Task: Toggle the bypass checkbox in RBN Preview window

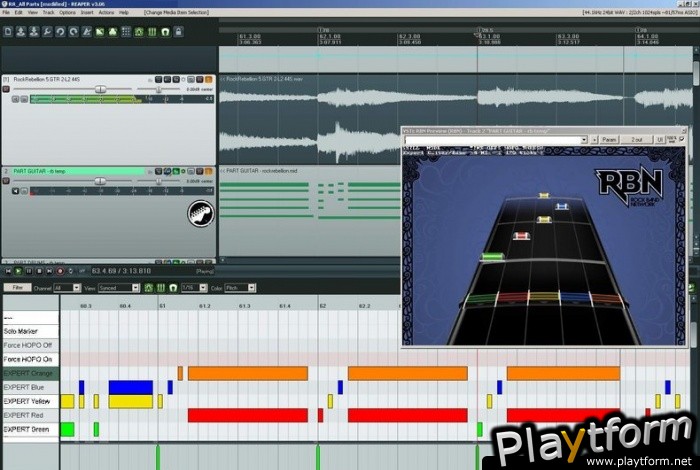Action: pyautogui.click(x=682, y=139)
